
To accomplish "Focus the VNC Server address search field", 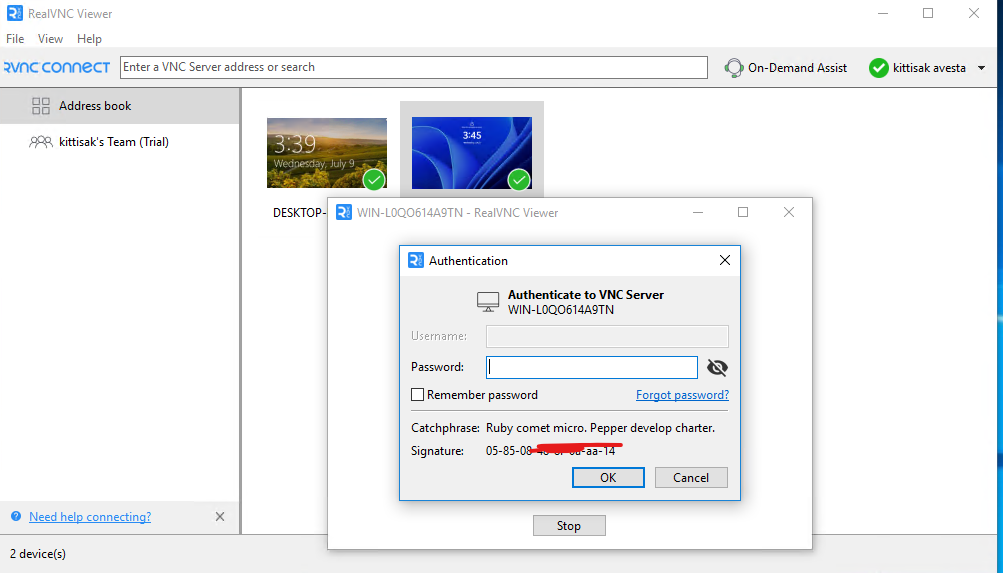I will (x=414, y=67).
